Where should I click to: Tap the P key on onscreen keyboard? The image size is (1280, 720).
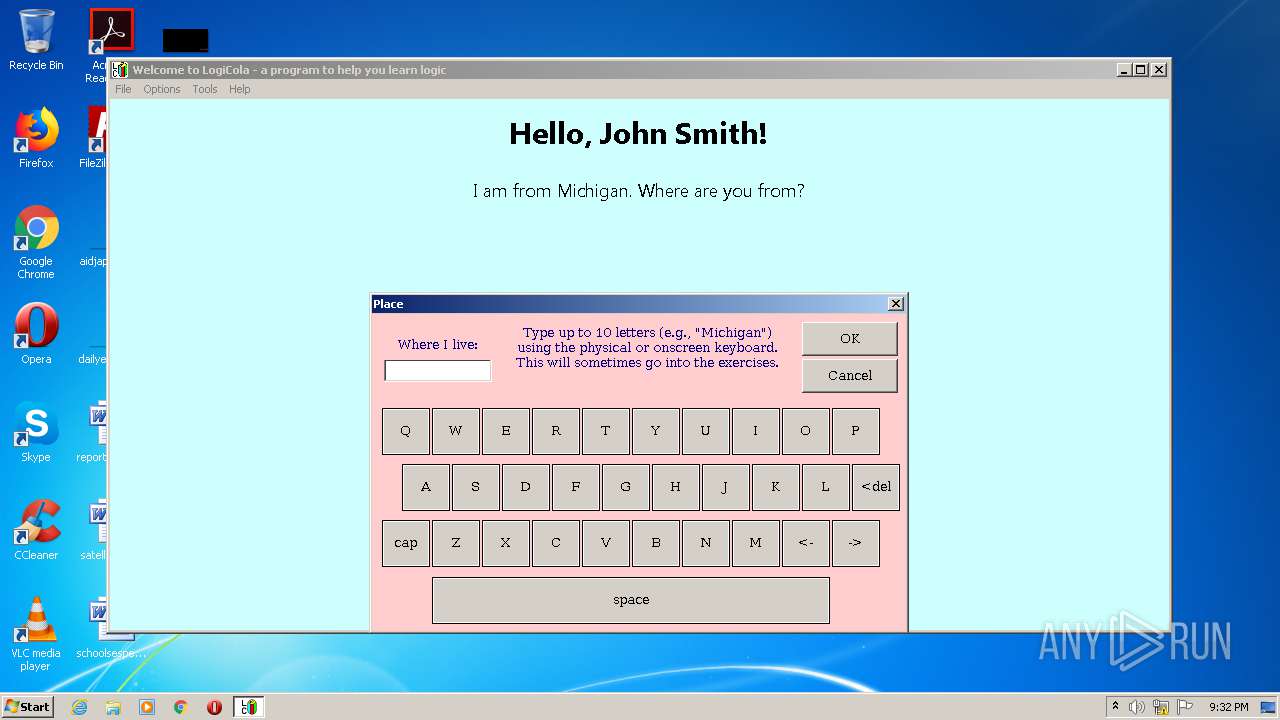pos(856,431)
